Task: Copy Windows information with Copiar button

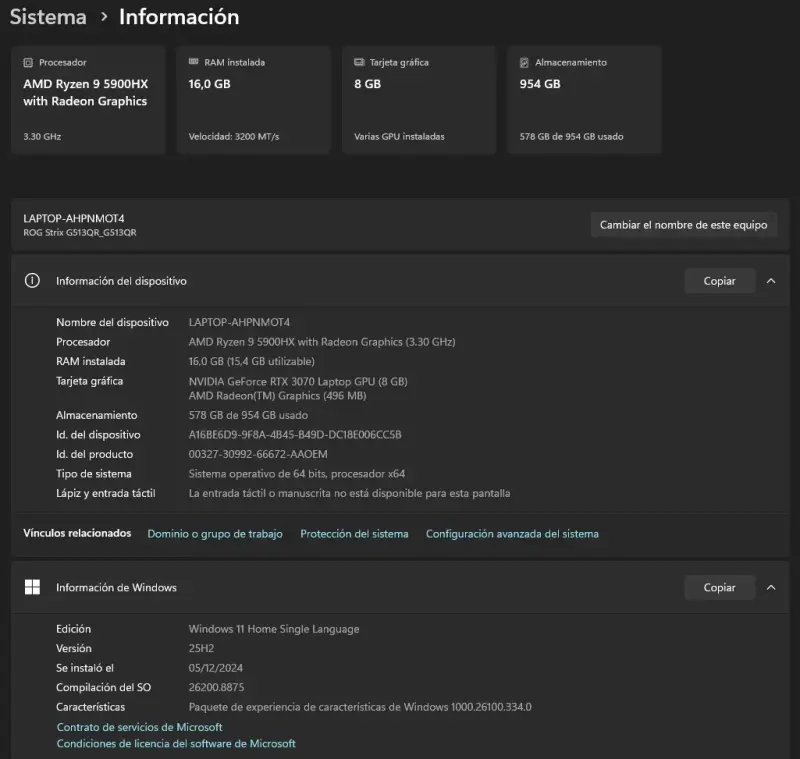Action: pos(719,588)
